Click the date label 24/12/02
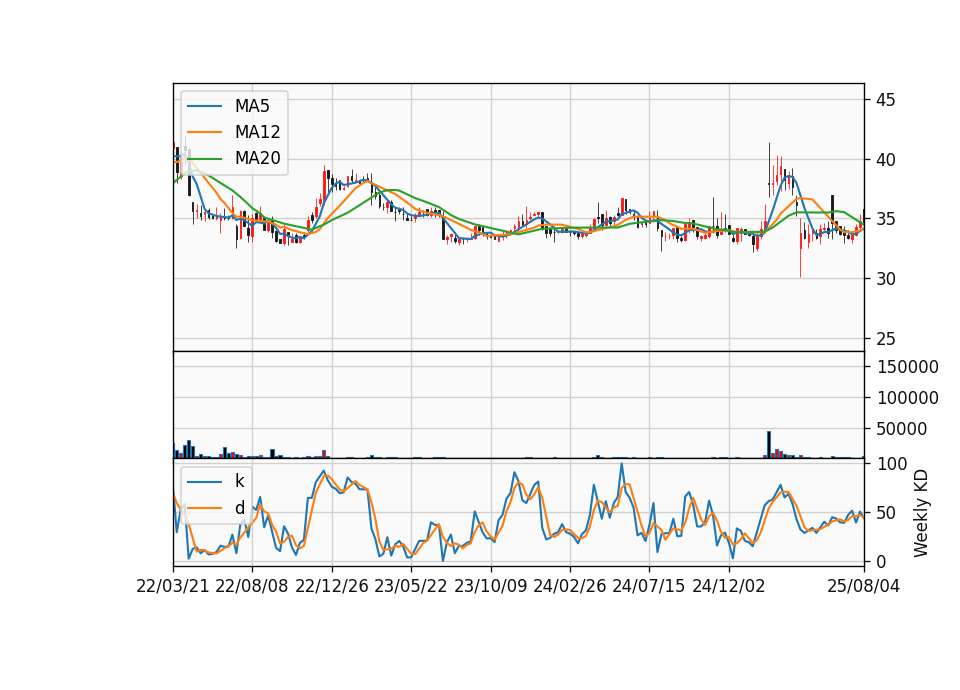The image size is (960, 690). pyautogui.click(x=729, y=586)
